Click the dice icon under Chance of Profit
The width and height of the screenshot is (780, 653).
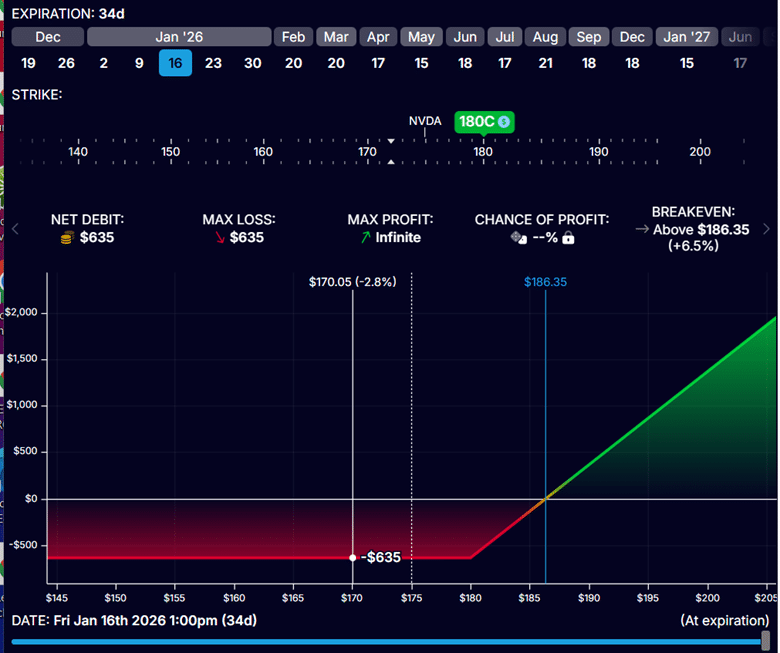point(516,238)
